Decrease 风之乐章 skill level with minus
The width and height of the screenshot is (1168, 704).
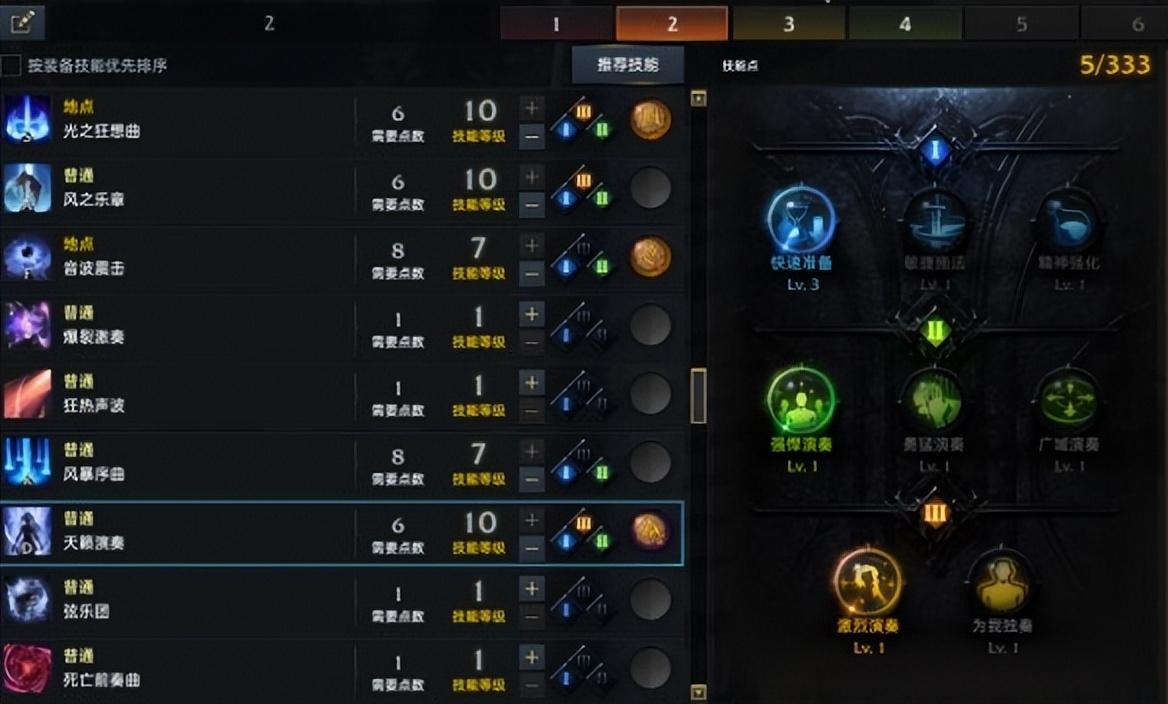click(531, 205)
